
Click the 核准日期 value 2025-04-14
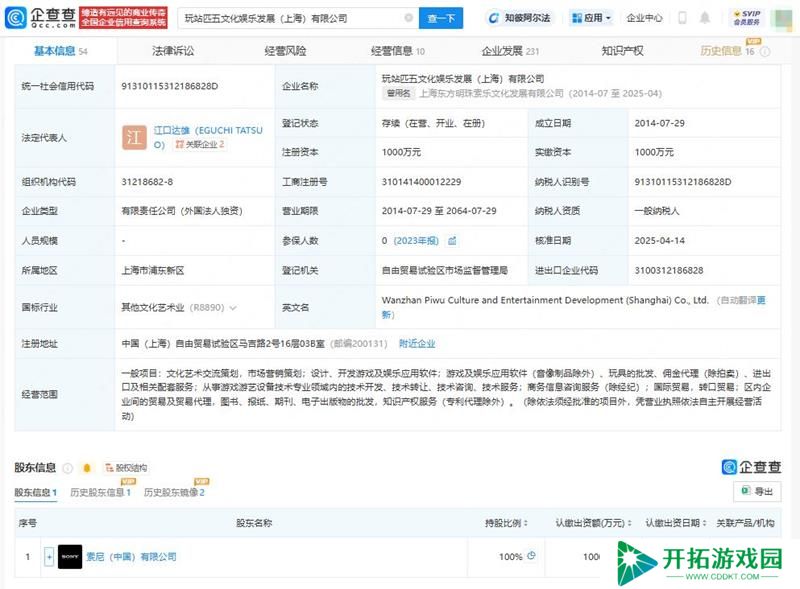(x=660, y=240)
